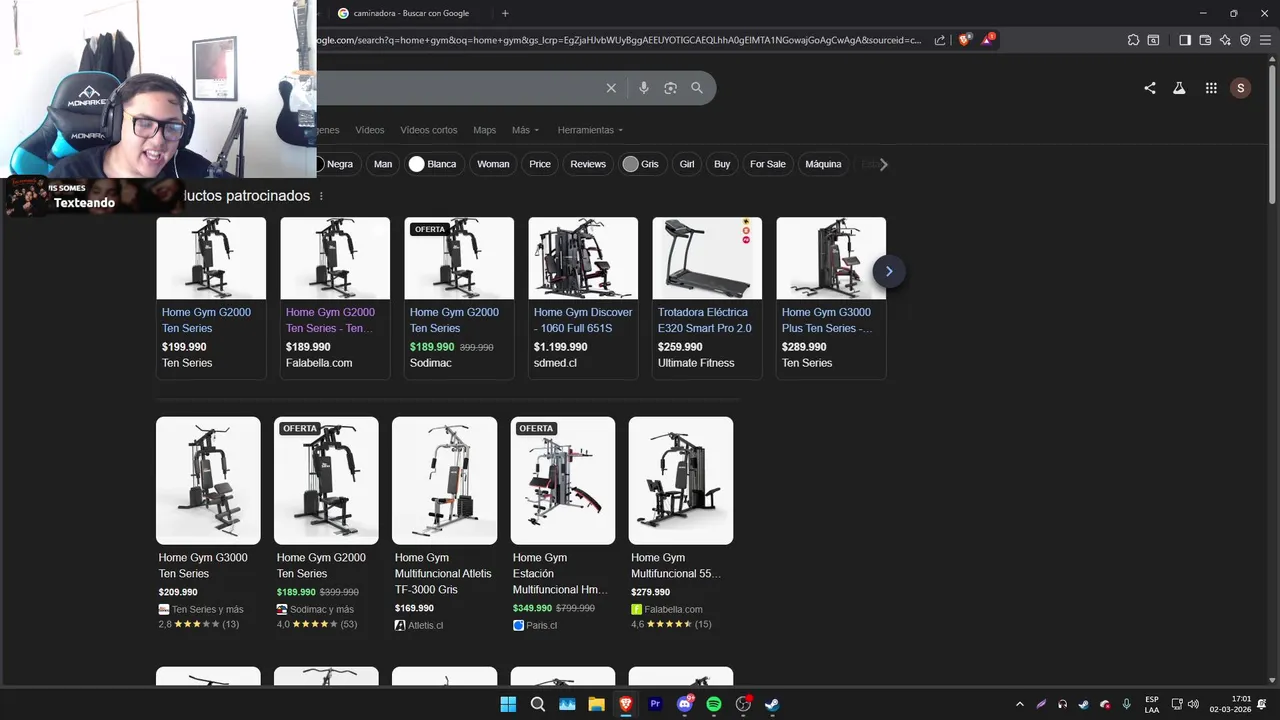The height and width of the screenshot is (720, 1280).
Task: Apply the Man filter chip
Action: click(x=383, y=164)
